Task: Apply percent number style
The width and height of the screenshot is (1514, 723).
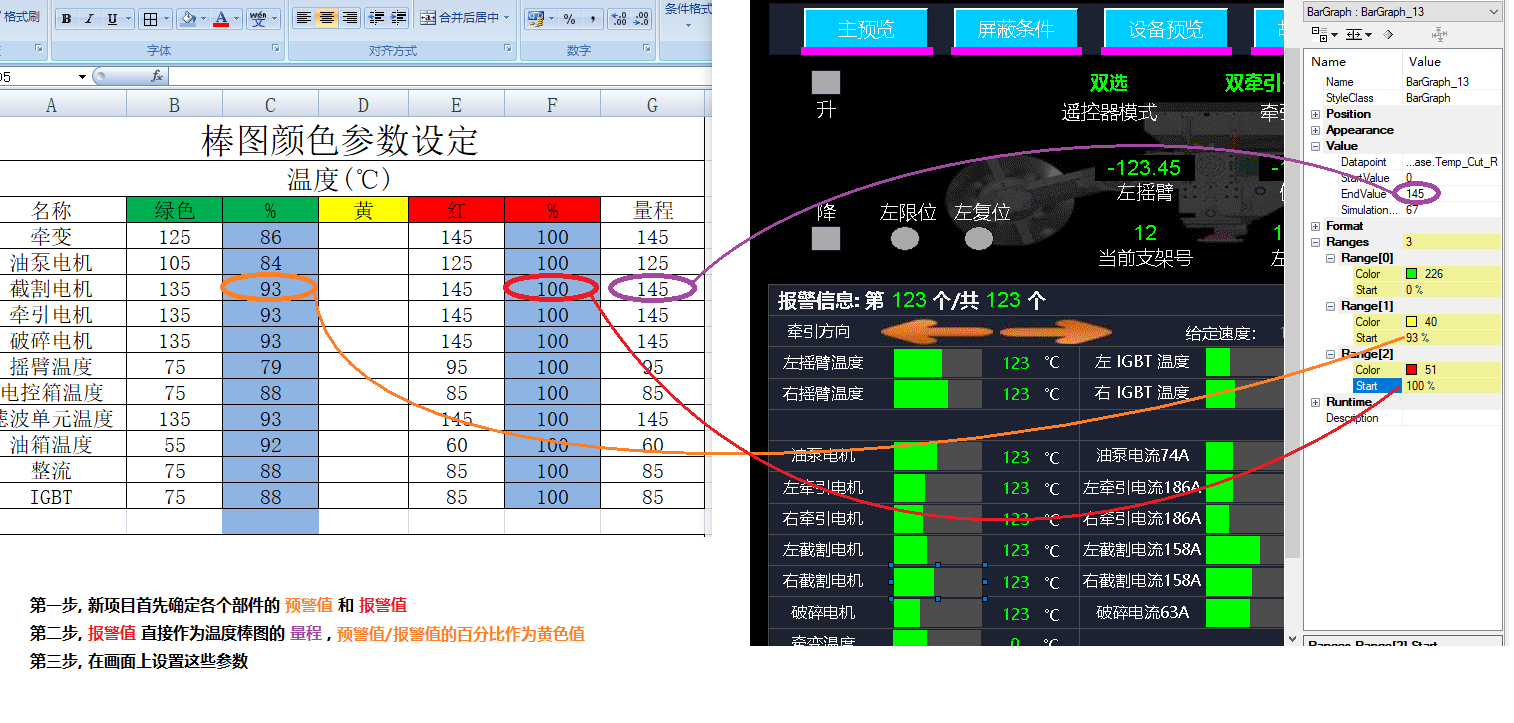Action: (569, 19)
